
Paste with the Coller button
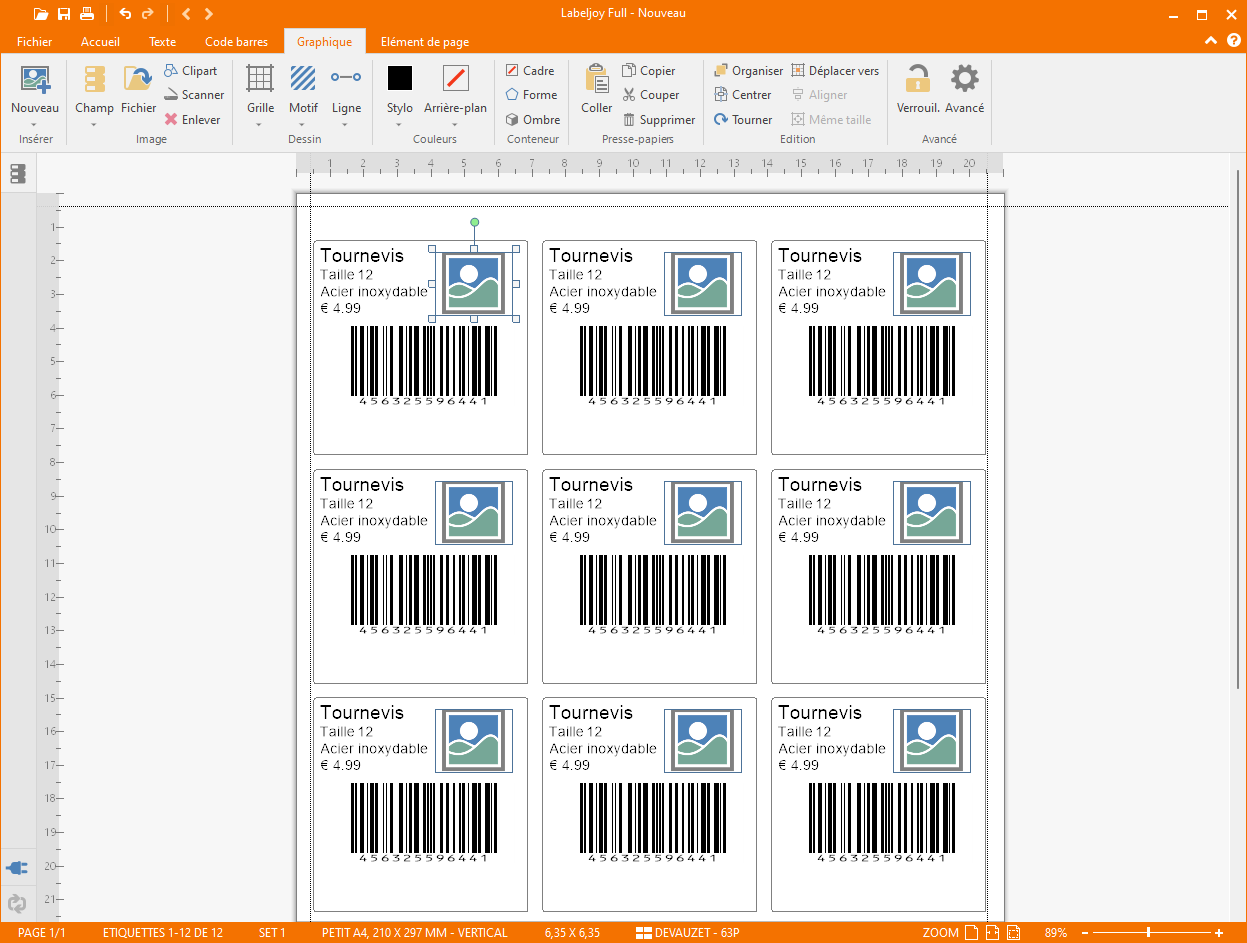click(597, 89)
